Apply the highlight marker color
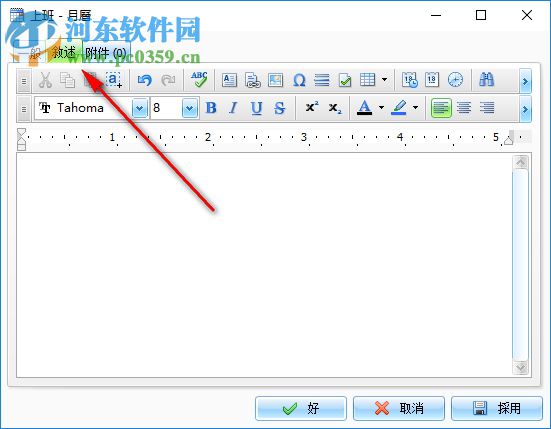Image resolution: width=551 pixels, height=429 pixels. (399, 108)
